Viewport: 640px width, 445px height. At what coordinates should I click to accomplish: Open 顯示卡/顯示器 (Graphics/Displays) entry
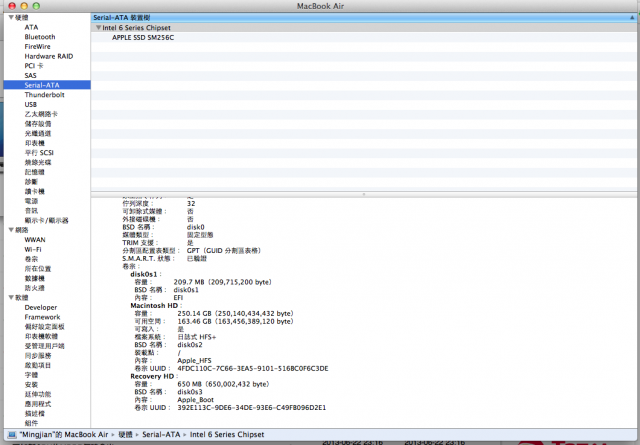tap(46, 220)
